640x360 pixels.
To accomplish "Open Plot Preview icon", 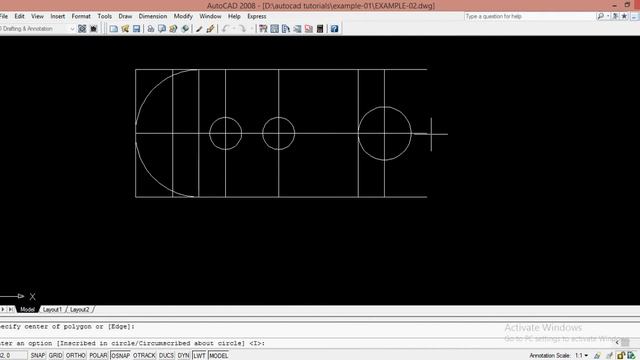I will coord(162,29).
